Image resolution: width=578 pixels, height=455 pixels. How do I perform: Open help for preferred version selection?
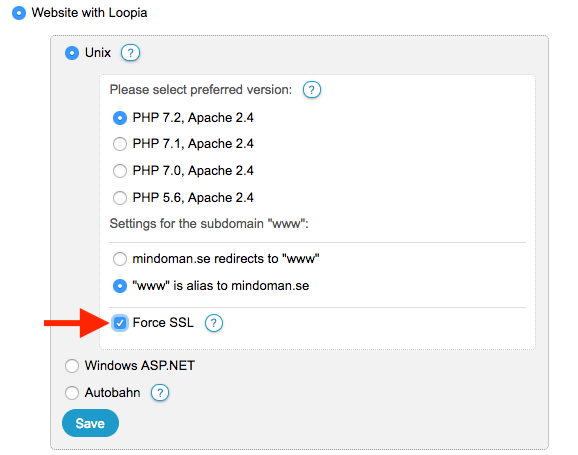pyautogui.click(x=311, y=90)
